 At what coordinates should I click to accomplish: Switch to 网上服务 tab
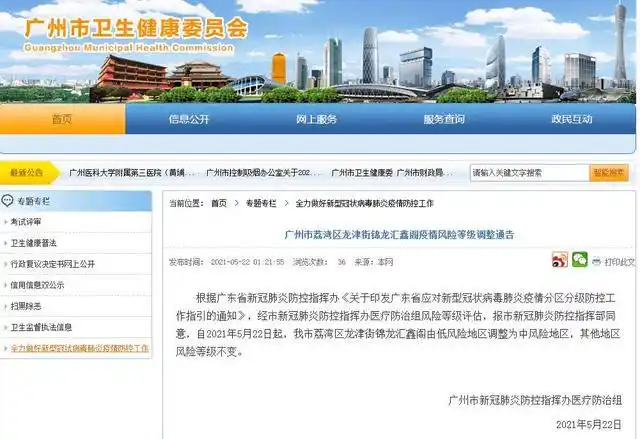point(317,119)
